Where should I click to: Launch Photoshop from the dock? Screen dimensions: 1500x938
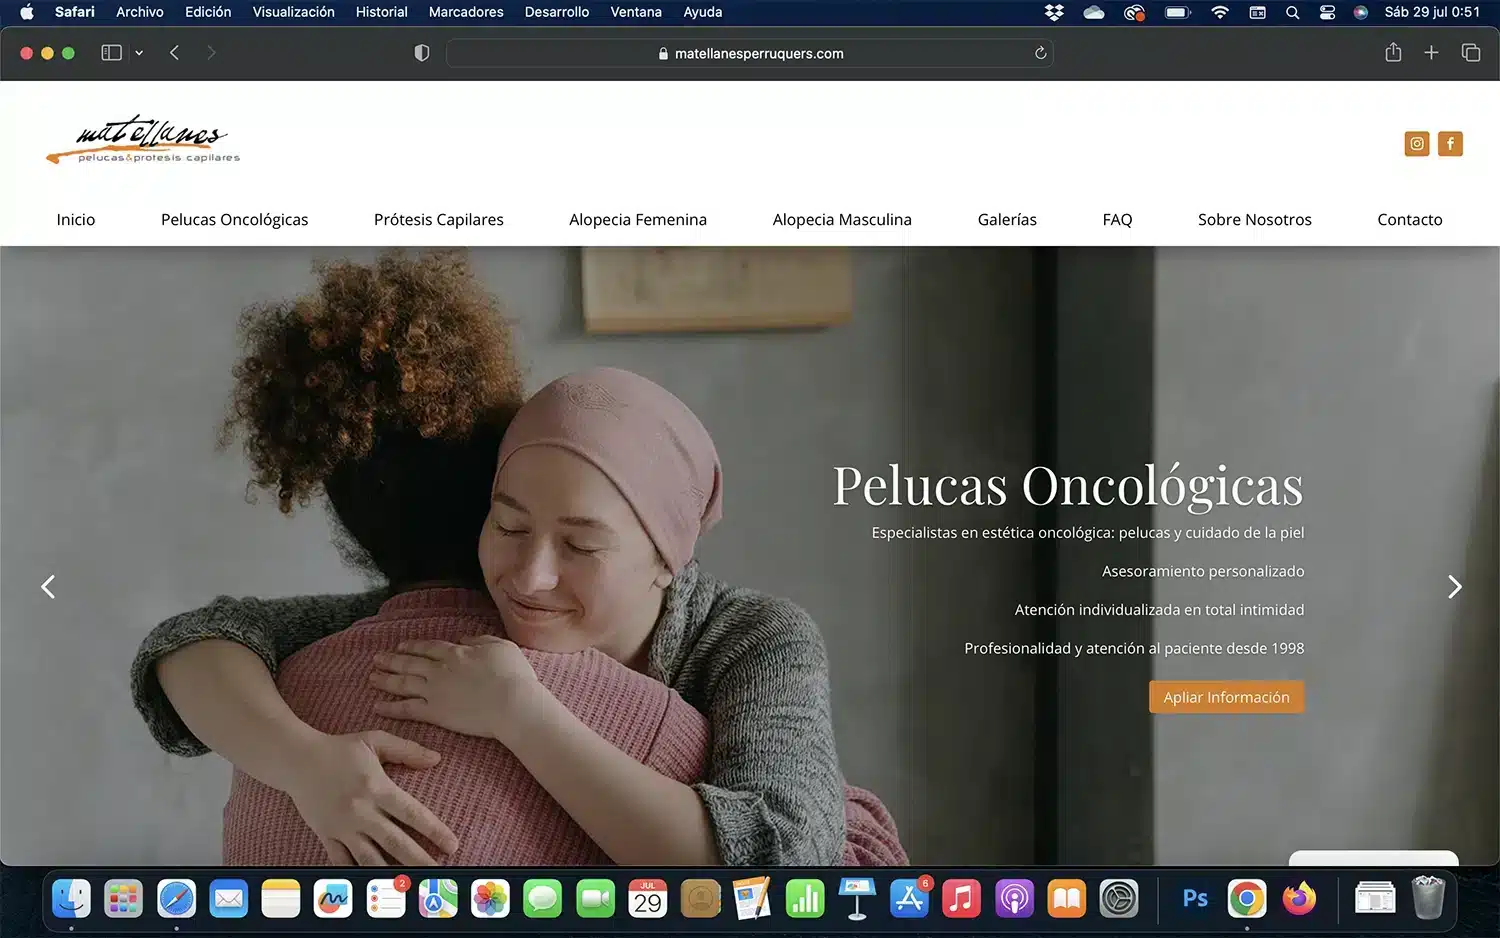pyautogui.click(x=1195, y=899)
